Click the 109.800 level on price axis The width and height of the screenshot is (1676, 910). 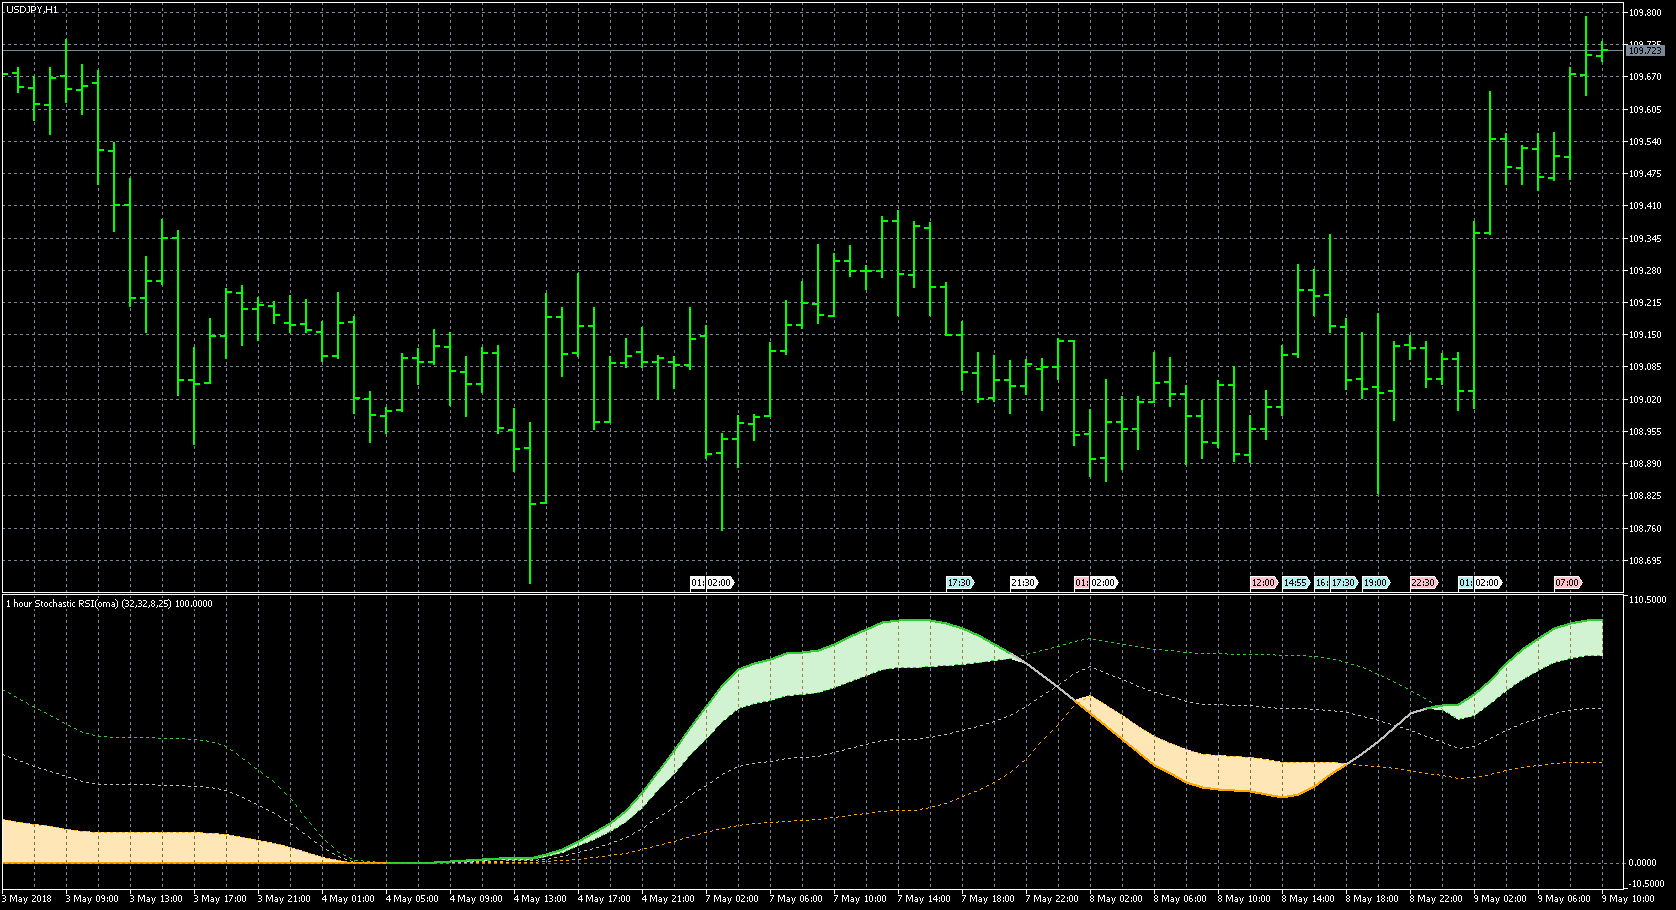point(1645,13)
